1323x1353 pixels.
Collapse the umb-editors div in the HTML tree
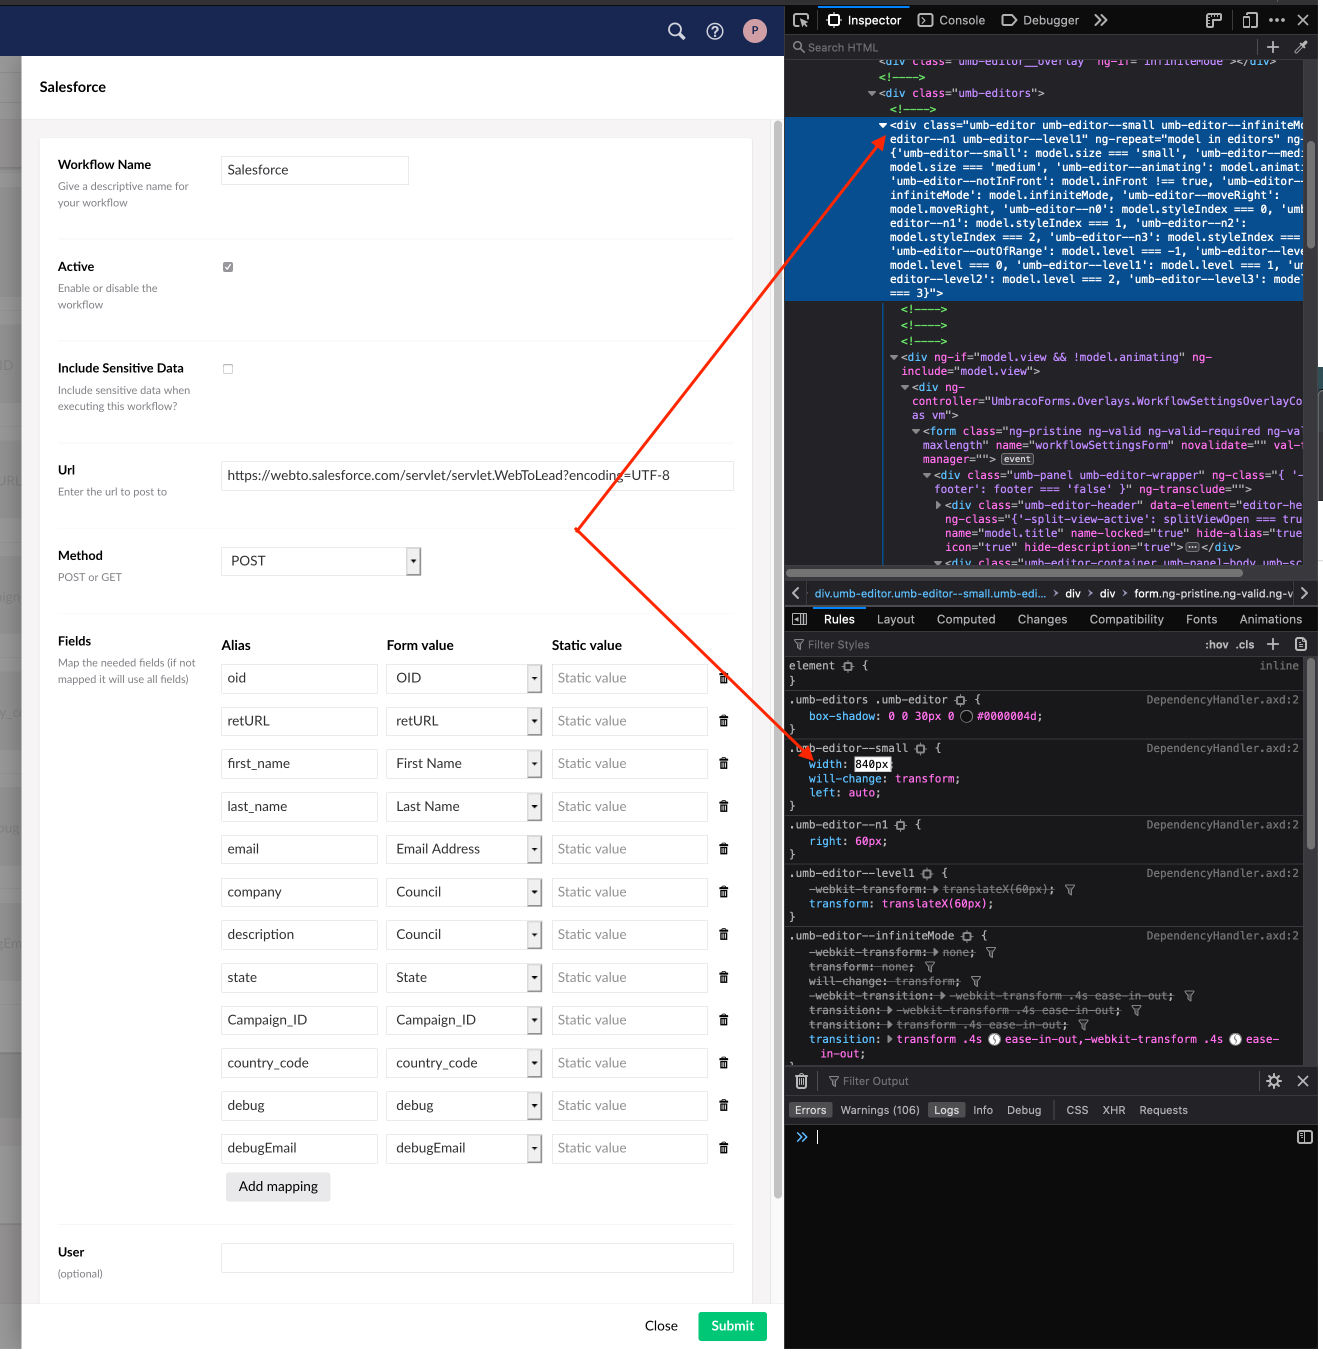coord(871,93)
